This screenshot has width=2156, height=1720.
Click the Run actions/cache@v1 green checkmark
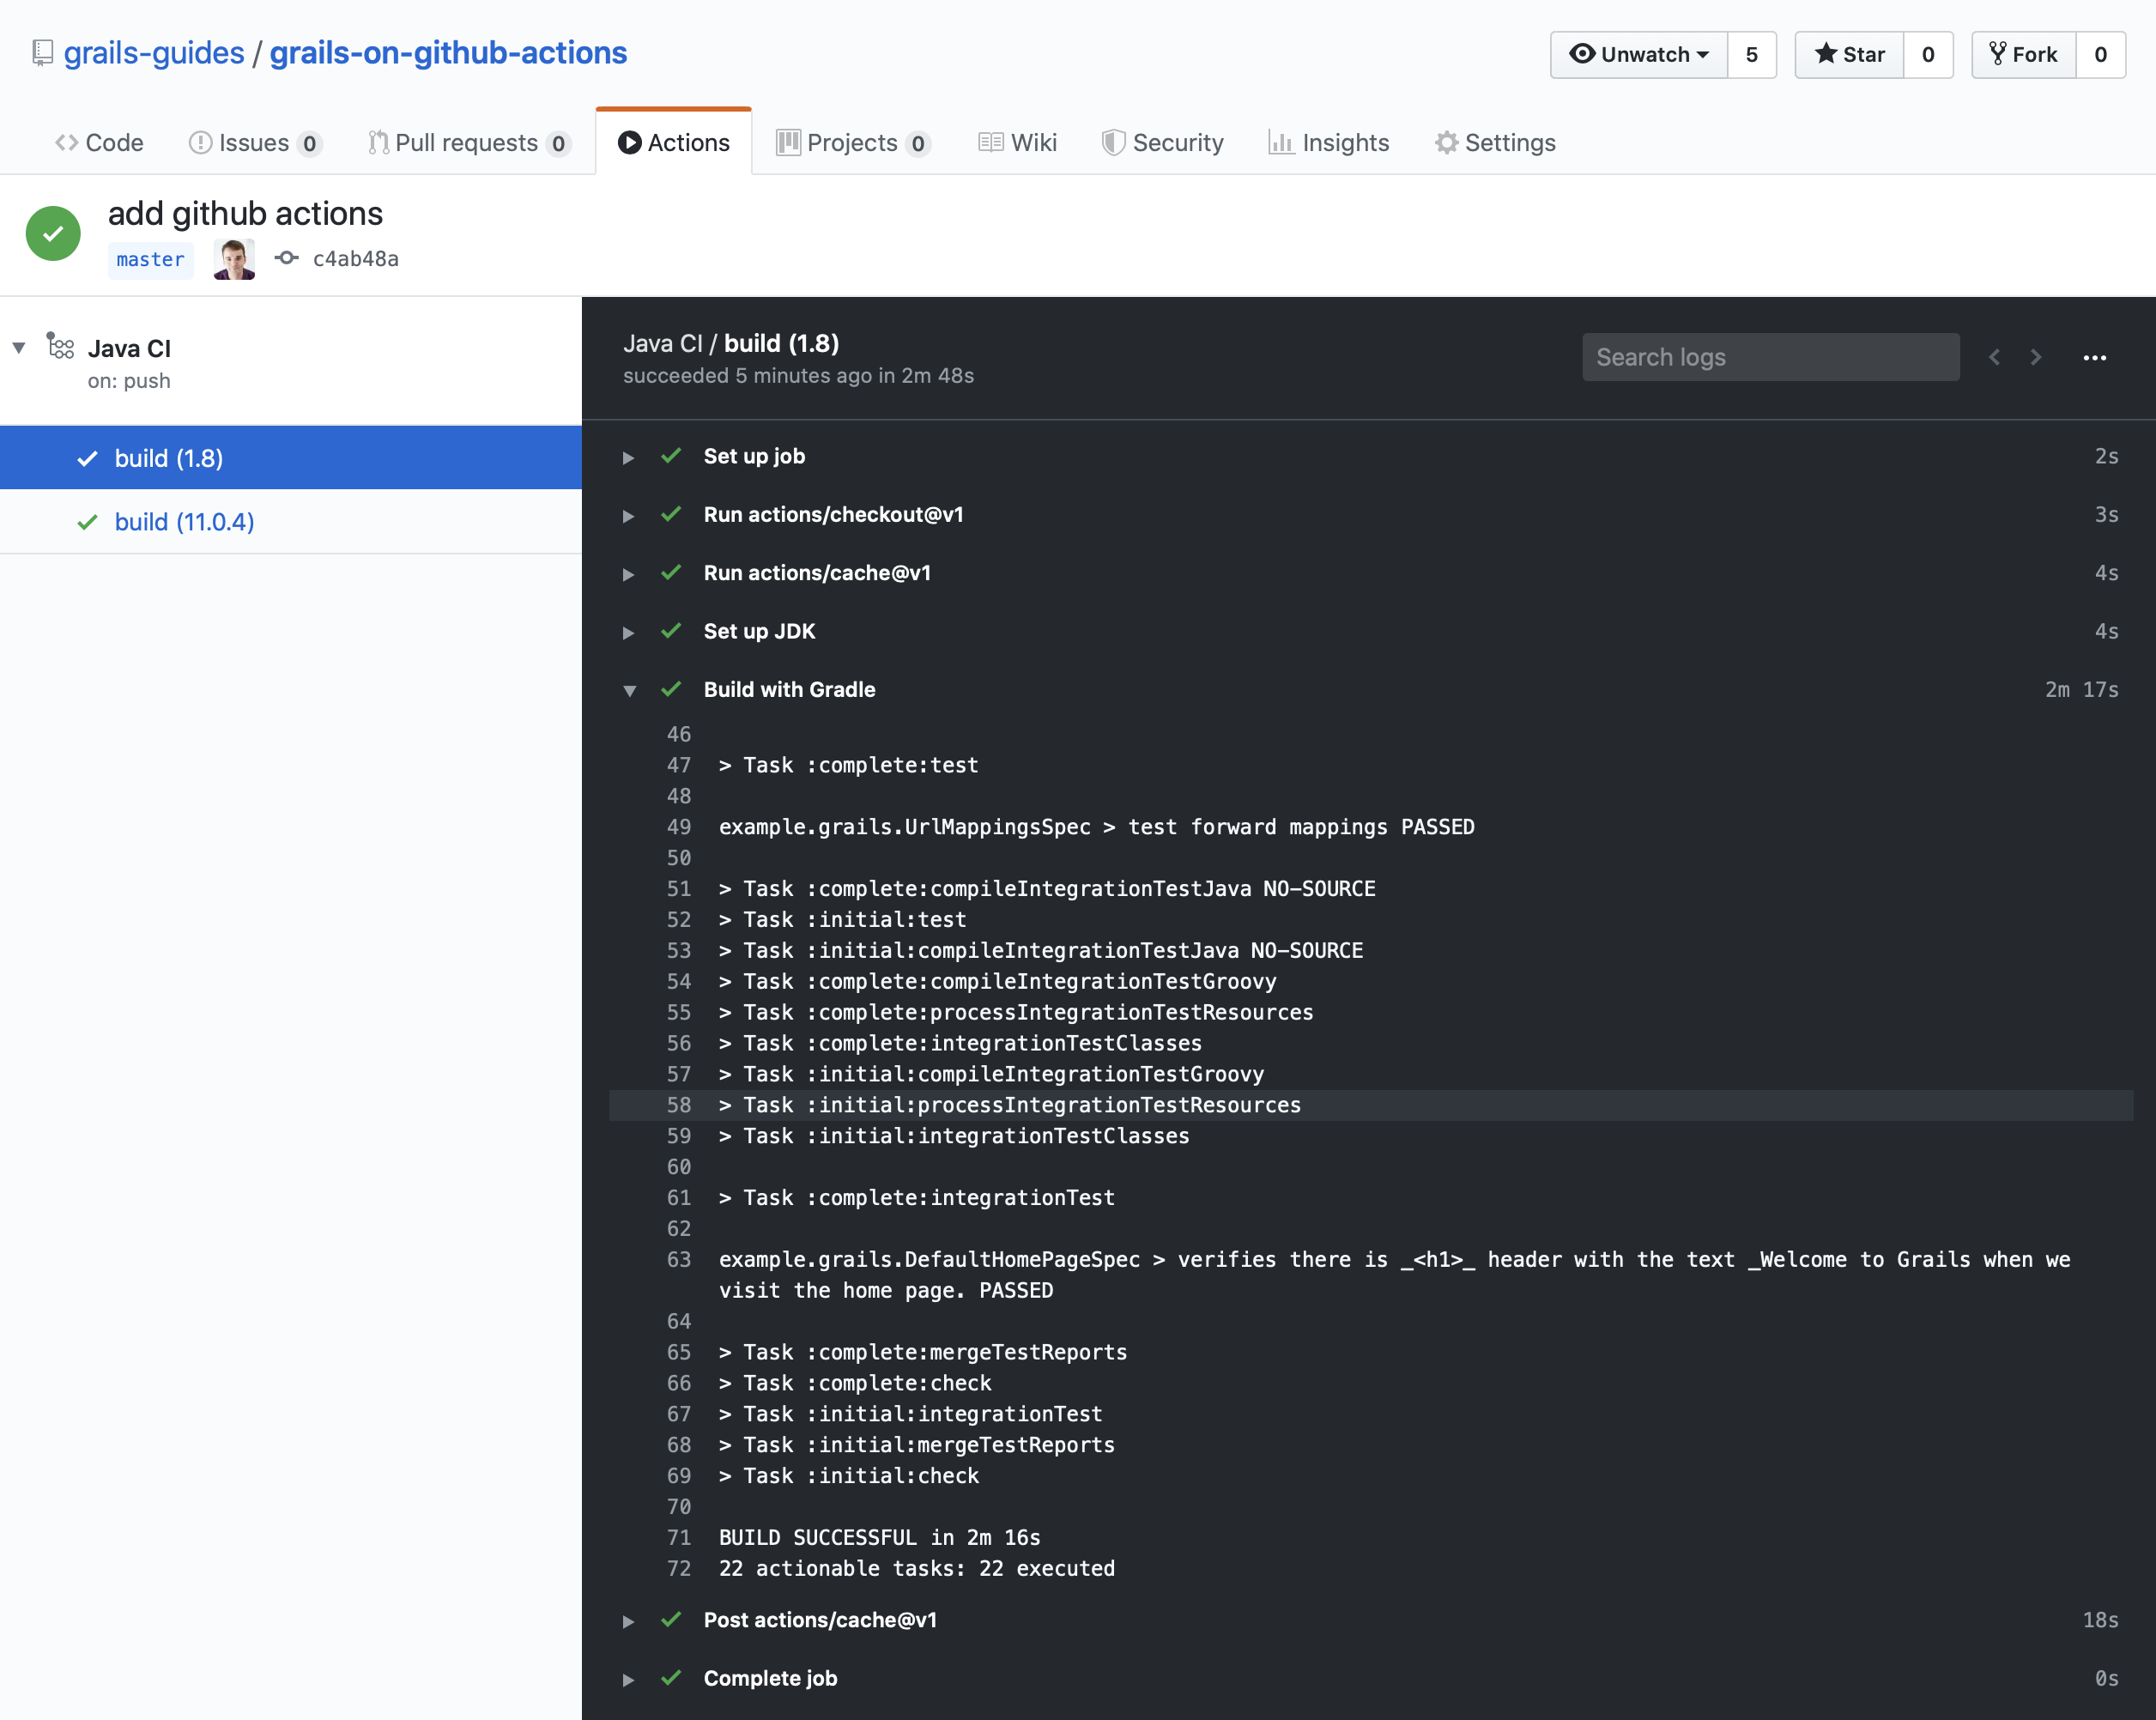coord(671,572)
